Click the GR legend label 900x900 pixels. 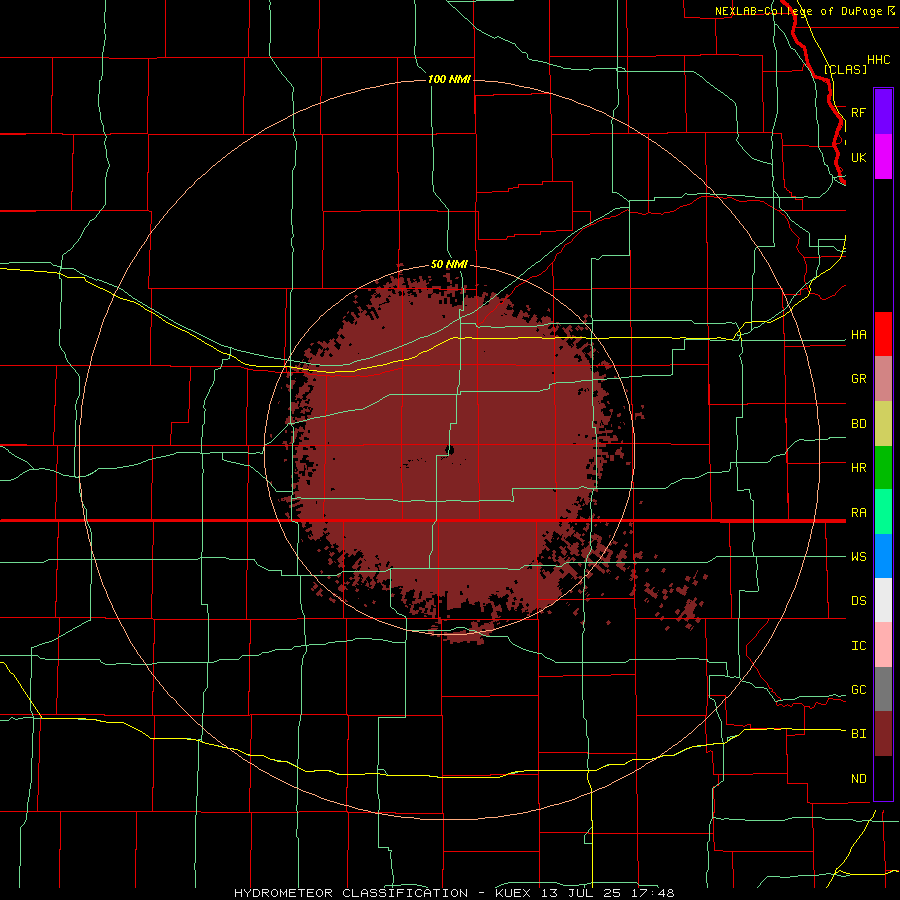click(x=858, y=379)
